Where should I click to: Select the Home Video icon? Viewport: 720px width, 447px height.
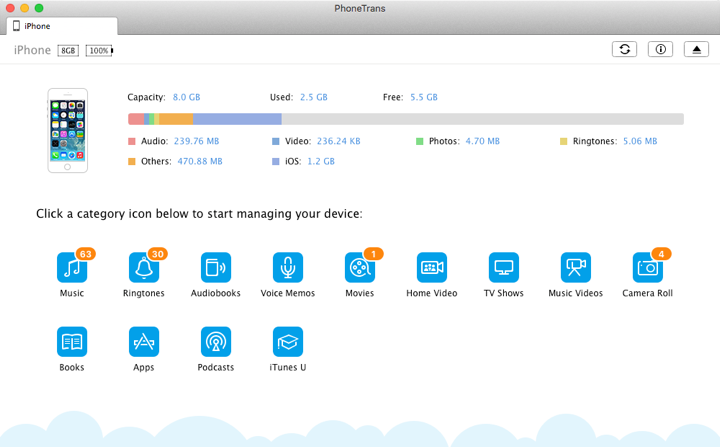coord(432,267)
